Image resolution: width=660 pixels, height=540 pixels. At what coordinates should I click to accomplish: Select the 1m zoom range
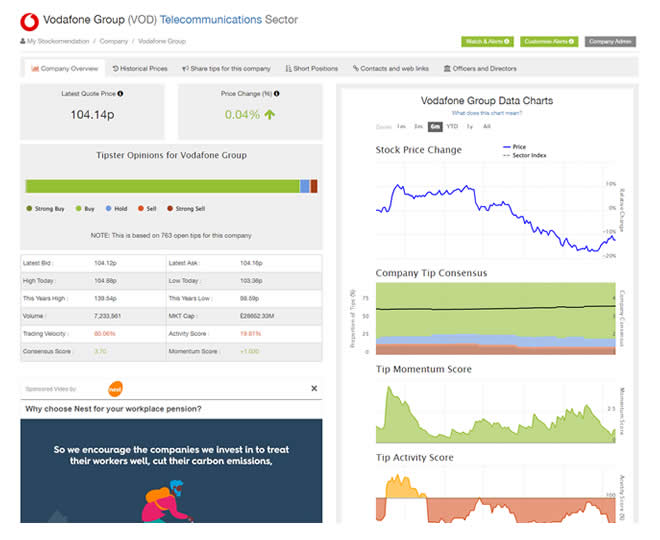pyautogui.click(x=401, y=127)
